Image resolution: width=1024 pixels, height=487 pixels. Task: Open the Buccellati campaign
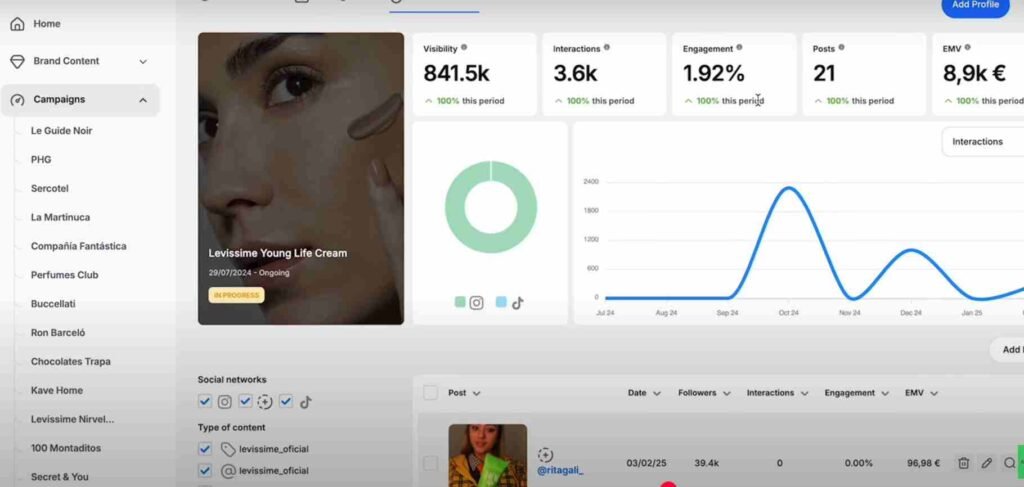(53, 304)
